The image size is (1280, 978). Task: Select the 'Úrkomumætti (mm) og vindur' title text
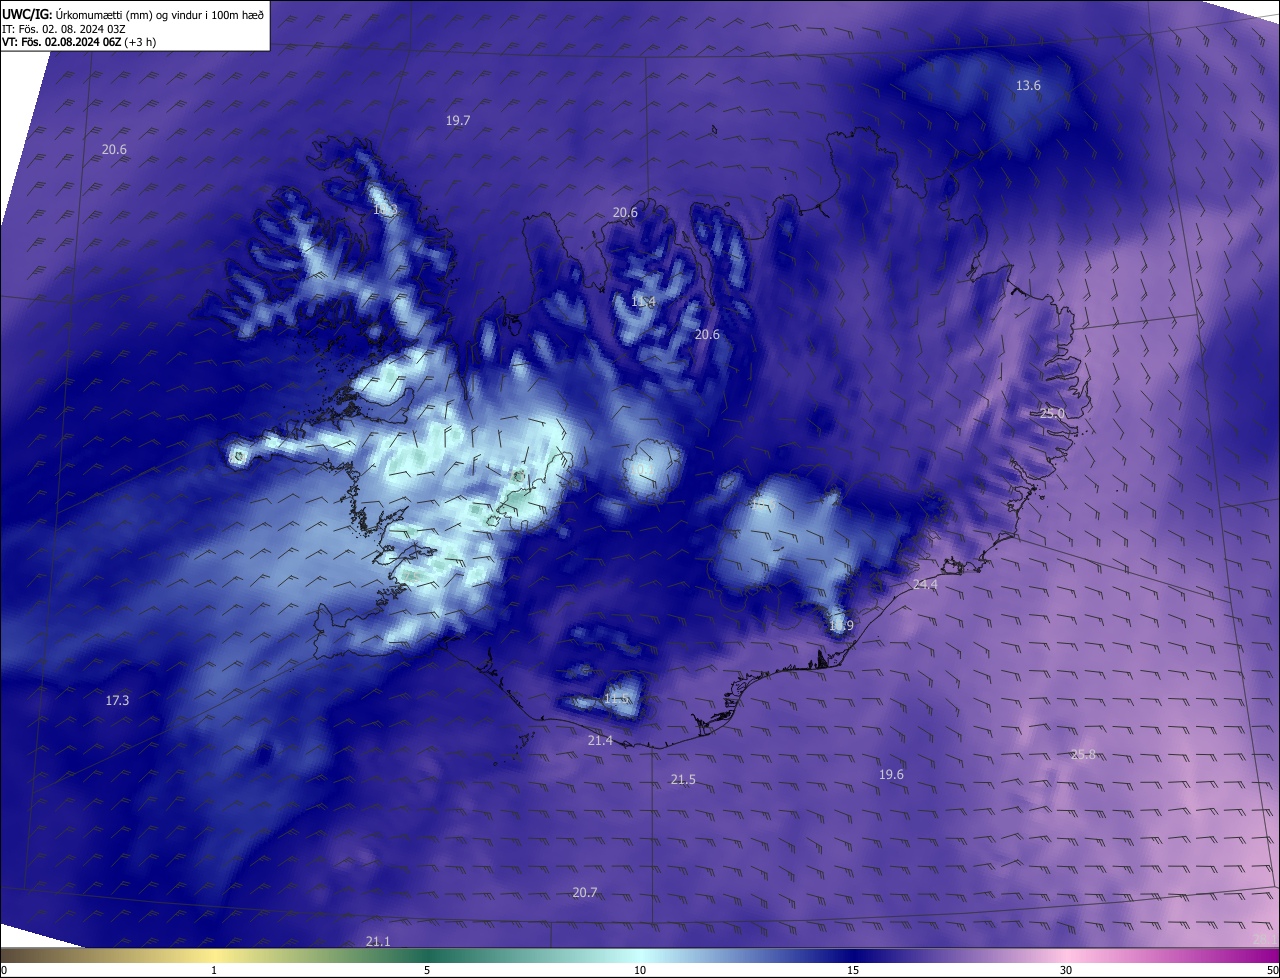click(130, 14)
